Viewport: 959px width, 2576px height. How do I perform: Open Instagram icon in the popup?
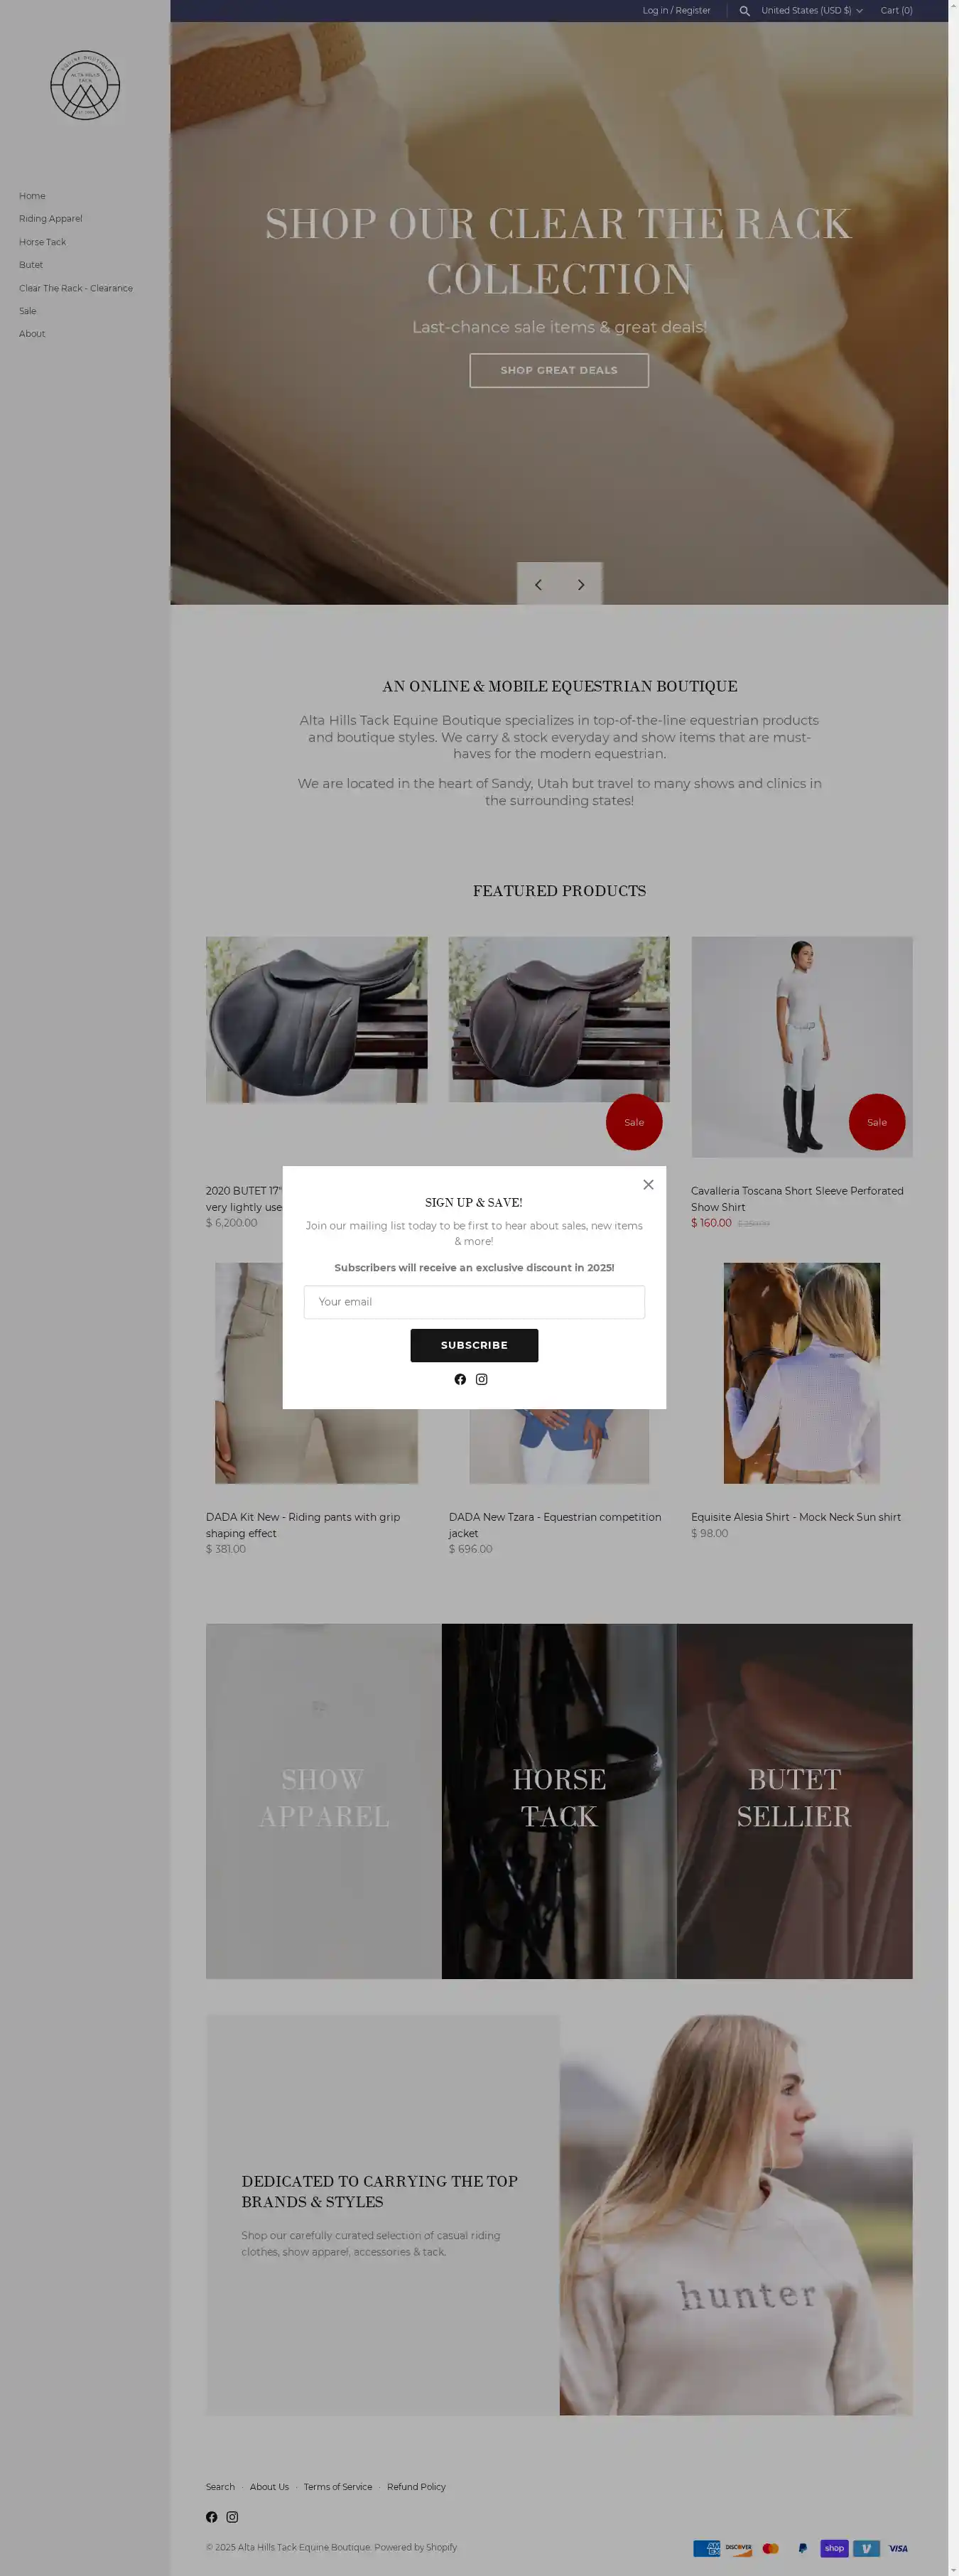point(482,1380)
